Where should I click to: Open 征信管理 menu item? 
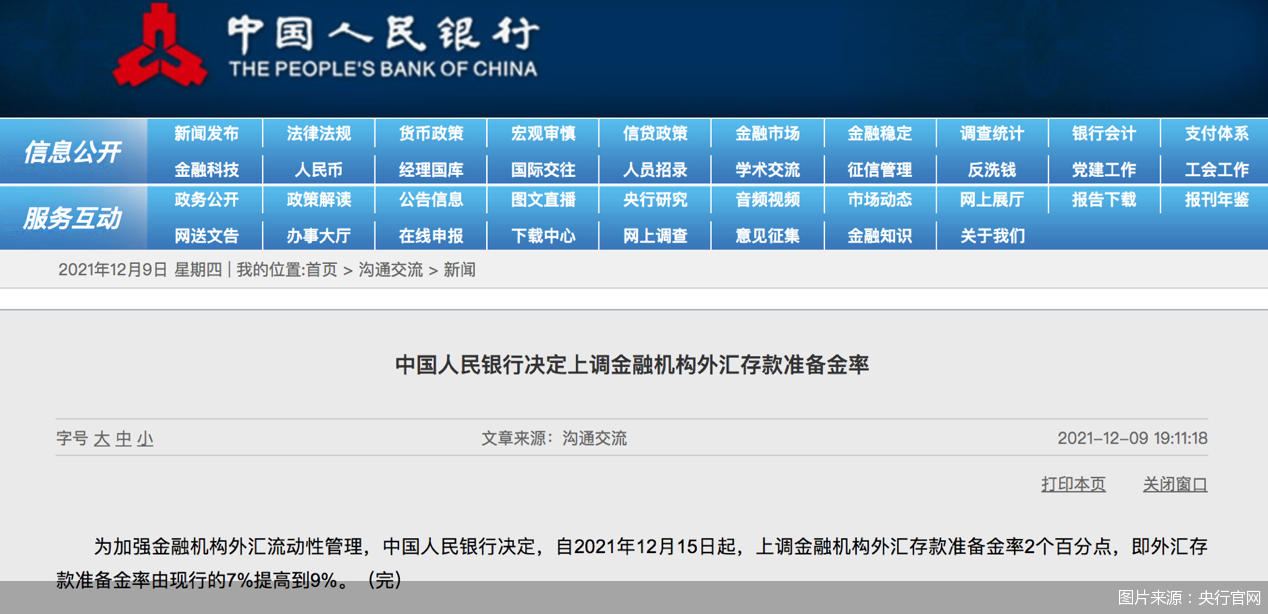tap(880, 170)
